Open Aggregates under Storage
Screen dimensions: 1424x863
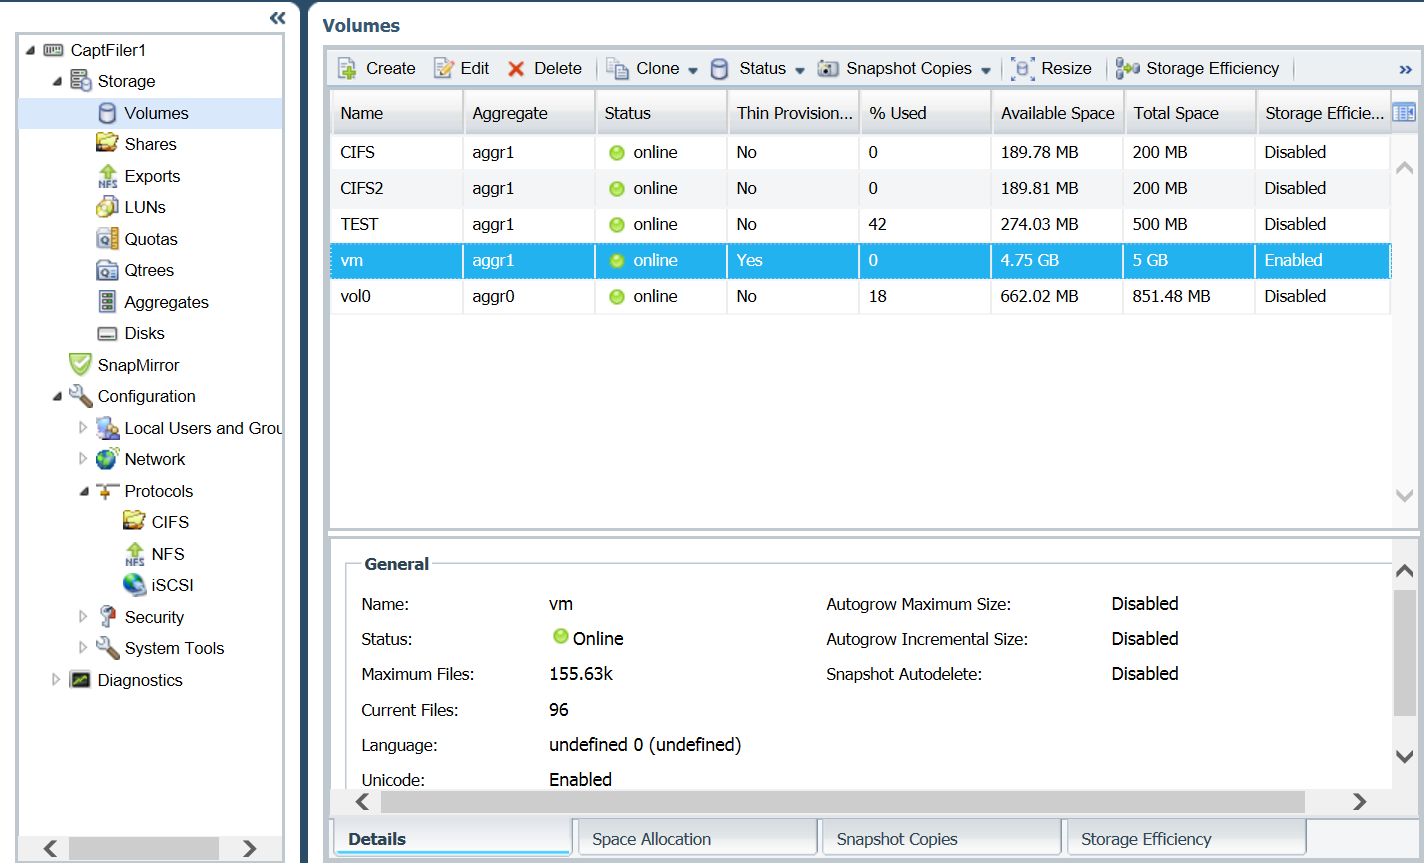tap(166, 302)
